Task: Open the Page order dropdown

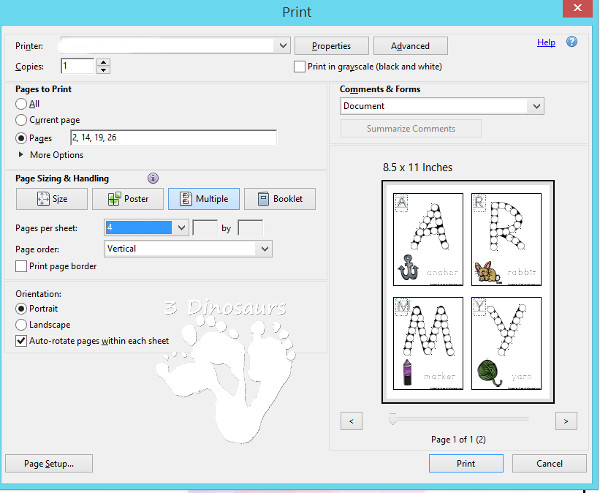Action: tap(265, 248)
